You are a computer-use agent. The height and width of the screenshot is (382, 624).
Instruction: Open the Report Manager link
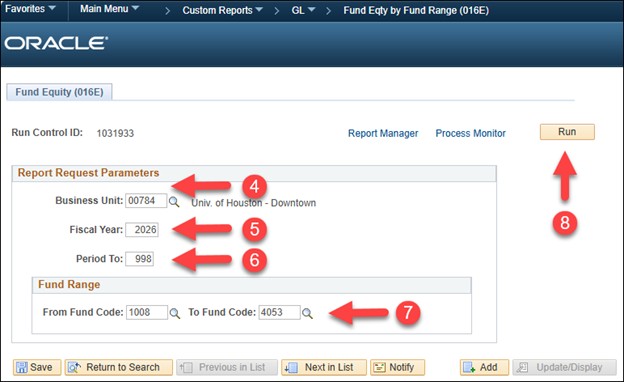click(383, 133)
